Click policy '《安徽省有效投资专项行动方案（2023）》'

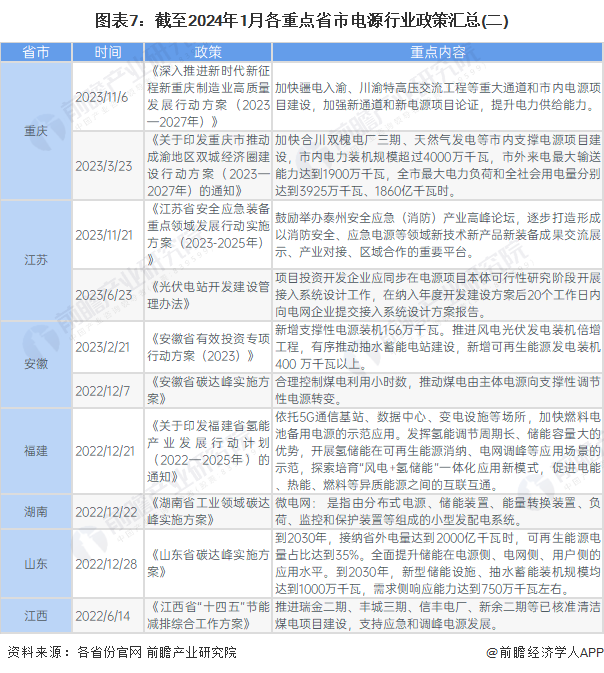click(208, 347)
